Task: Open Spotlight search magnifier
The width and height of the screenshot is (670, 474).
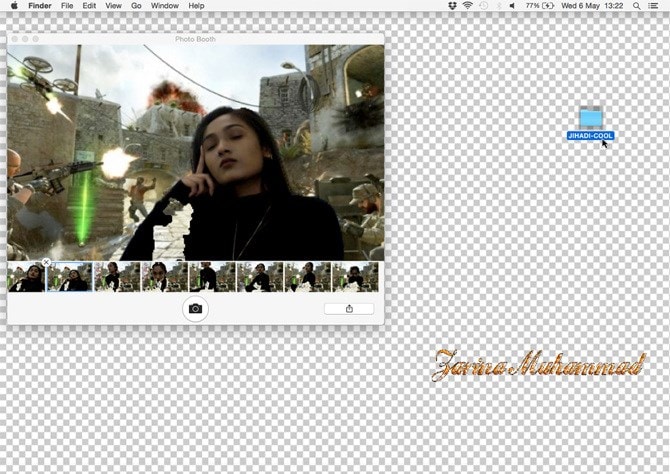Action: (x=637, y=6)
